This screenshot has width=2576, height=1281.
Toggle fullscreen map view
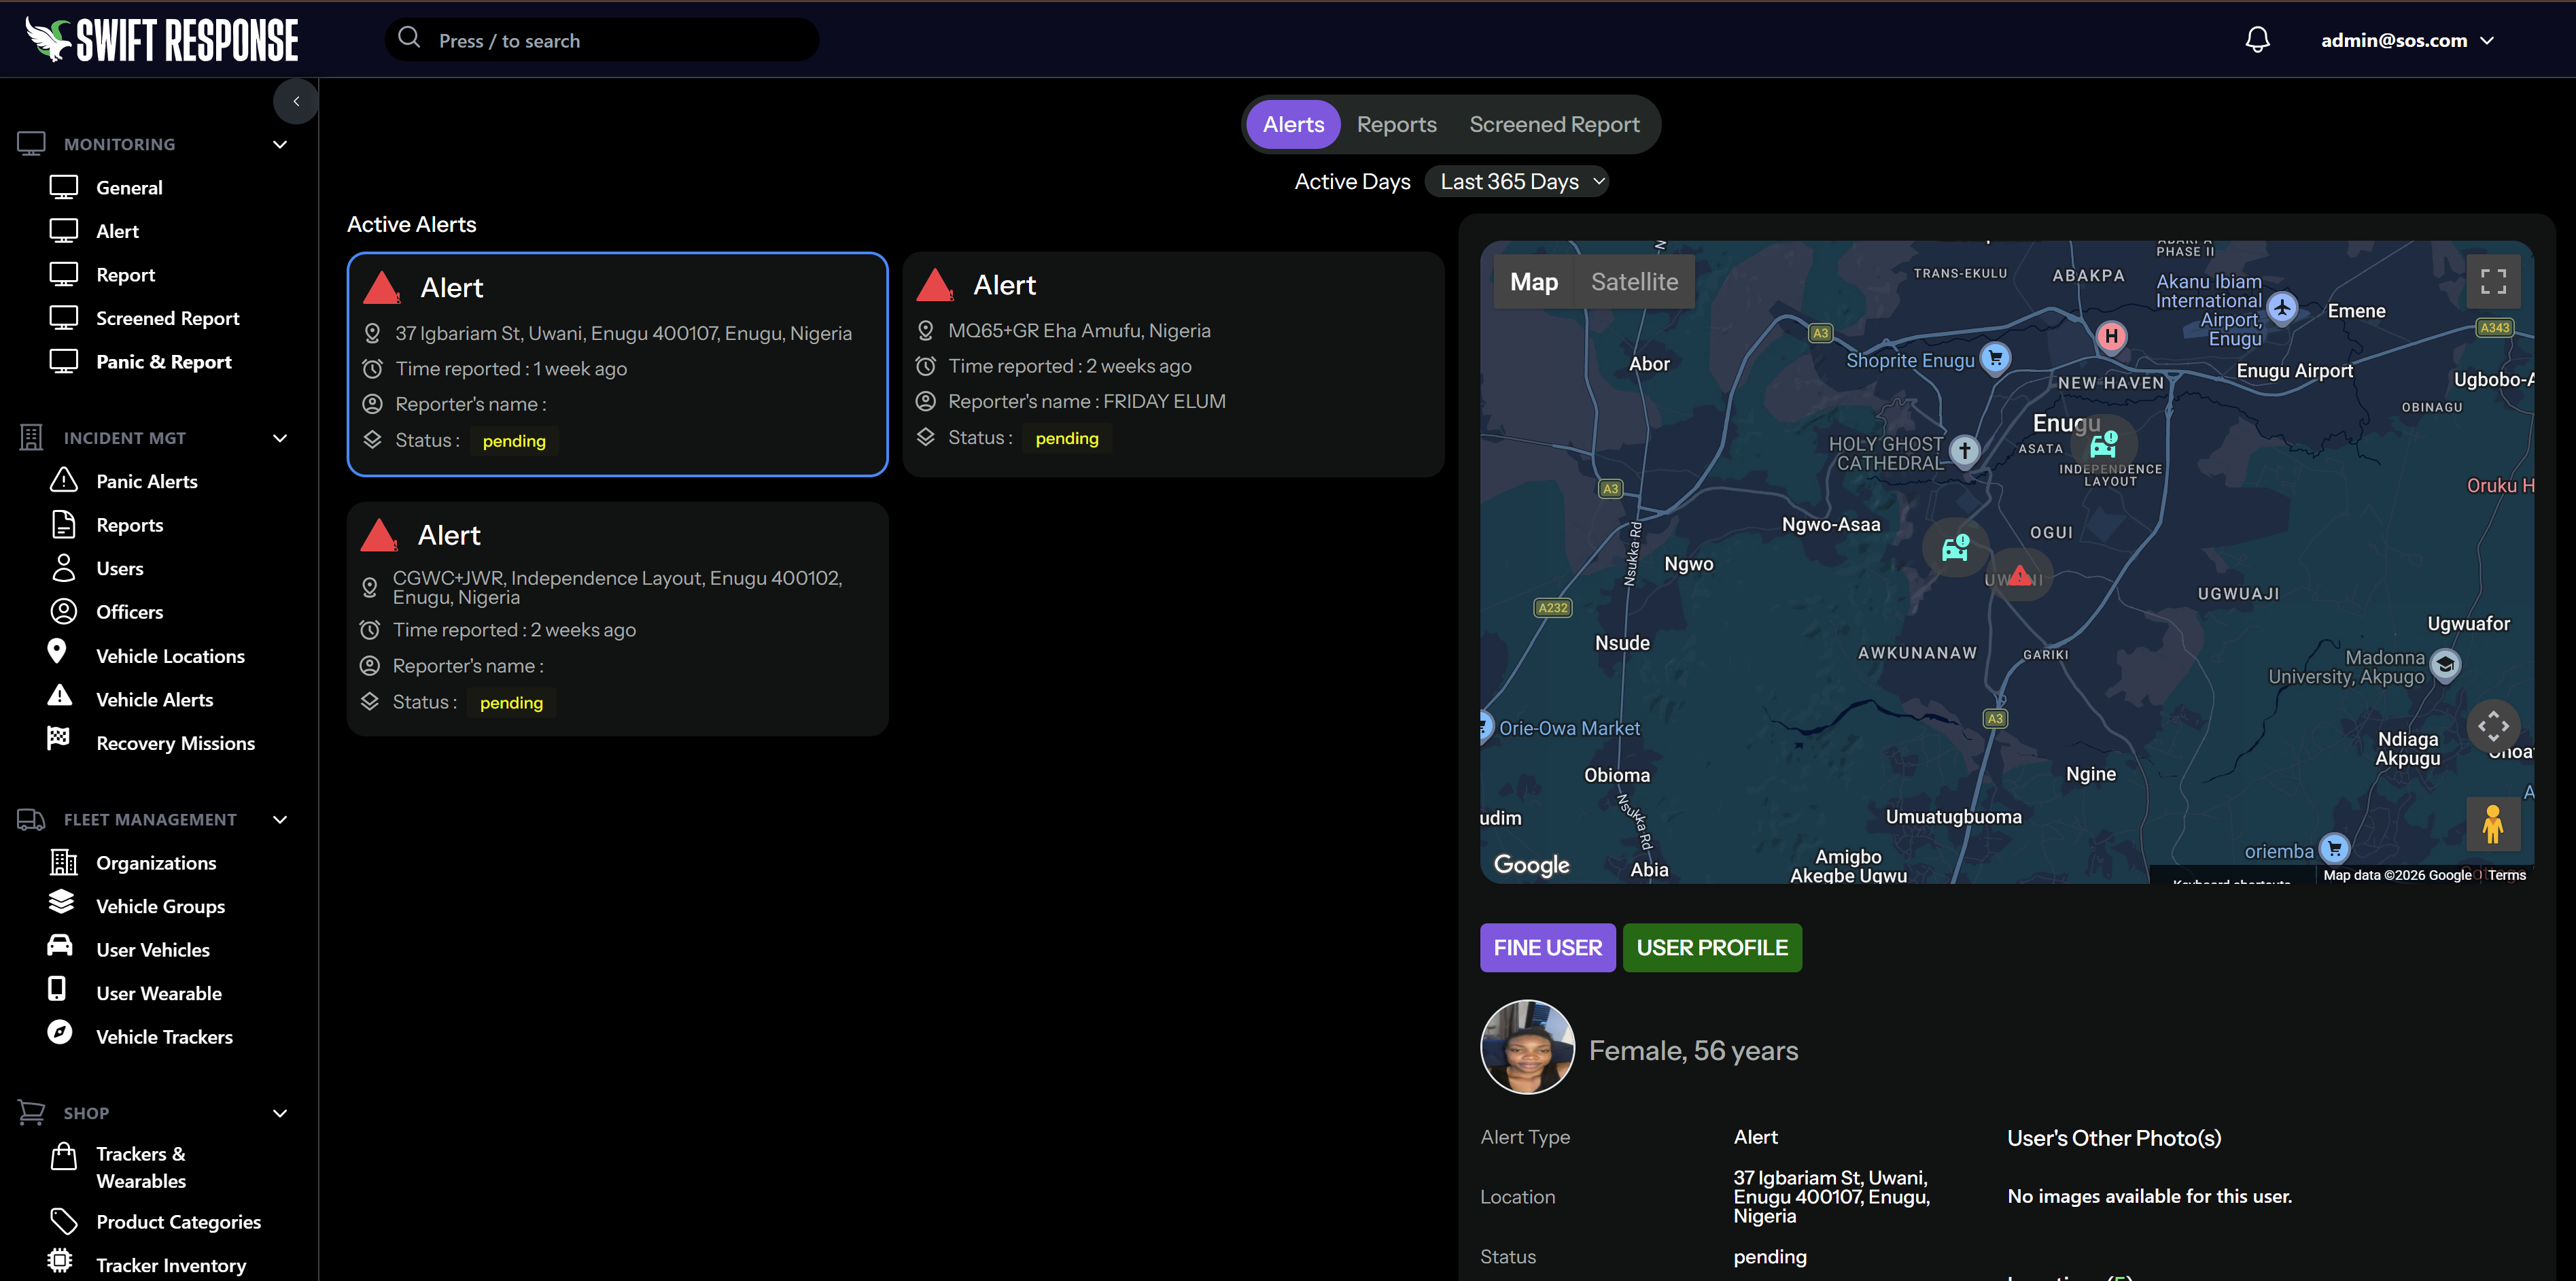[x=2493, y=281]
